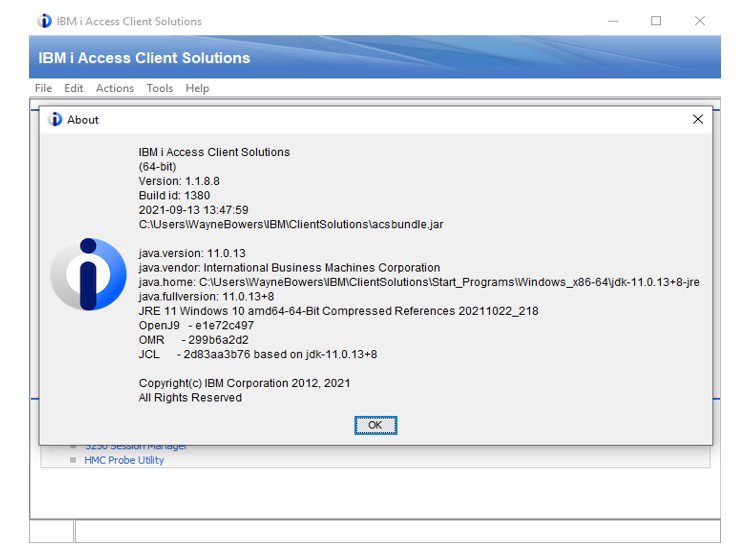
Task: Click the app icon in main window title bar
Action: pyautogui.click(x=44, y=21)
